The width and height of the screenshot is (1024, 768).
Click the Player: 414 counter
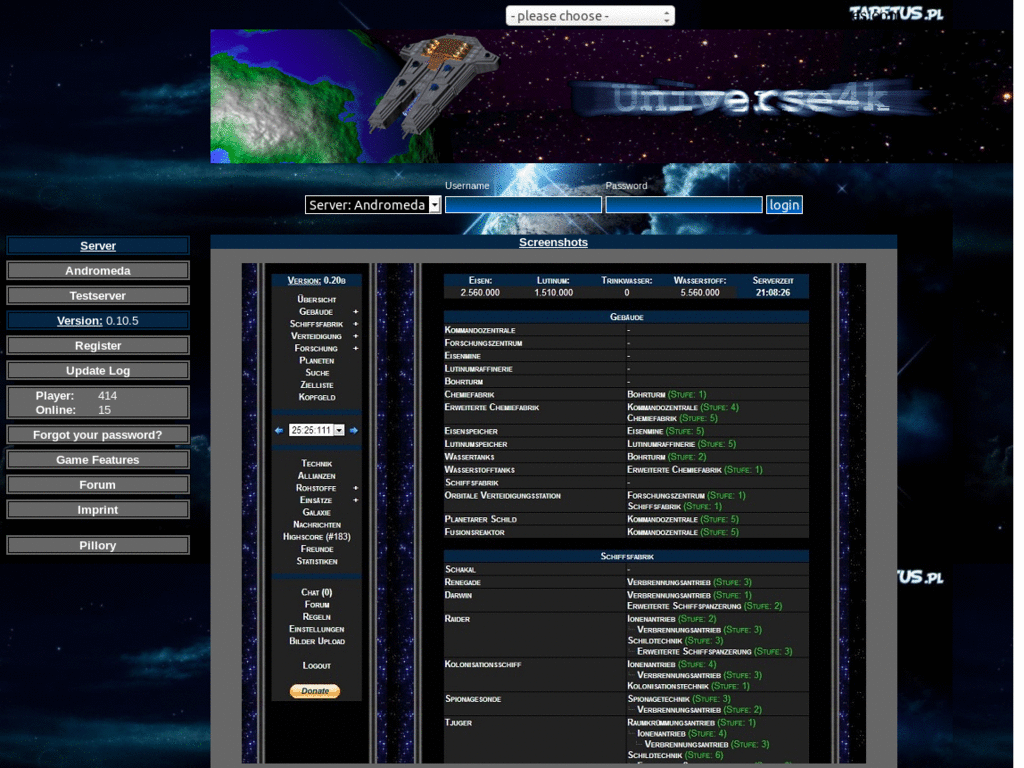click(x=76, y=396)
